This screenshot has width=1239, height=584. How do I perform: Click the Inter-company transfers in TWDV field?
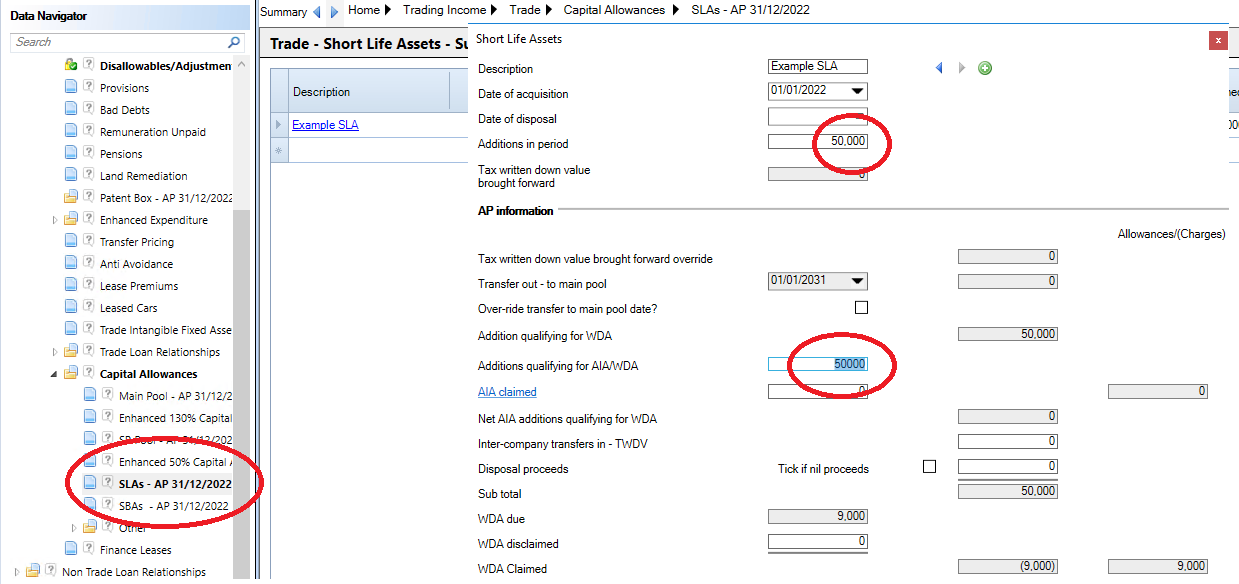[1008, 441]
